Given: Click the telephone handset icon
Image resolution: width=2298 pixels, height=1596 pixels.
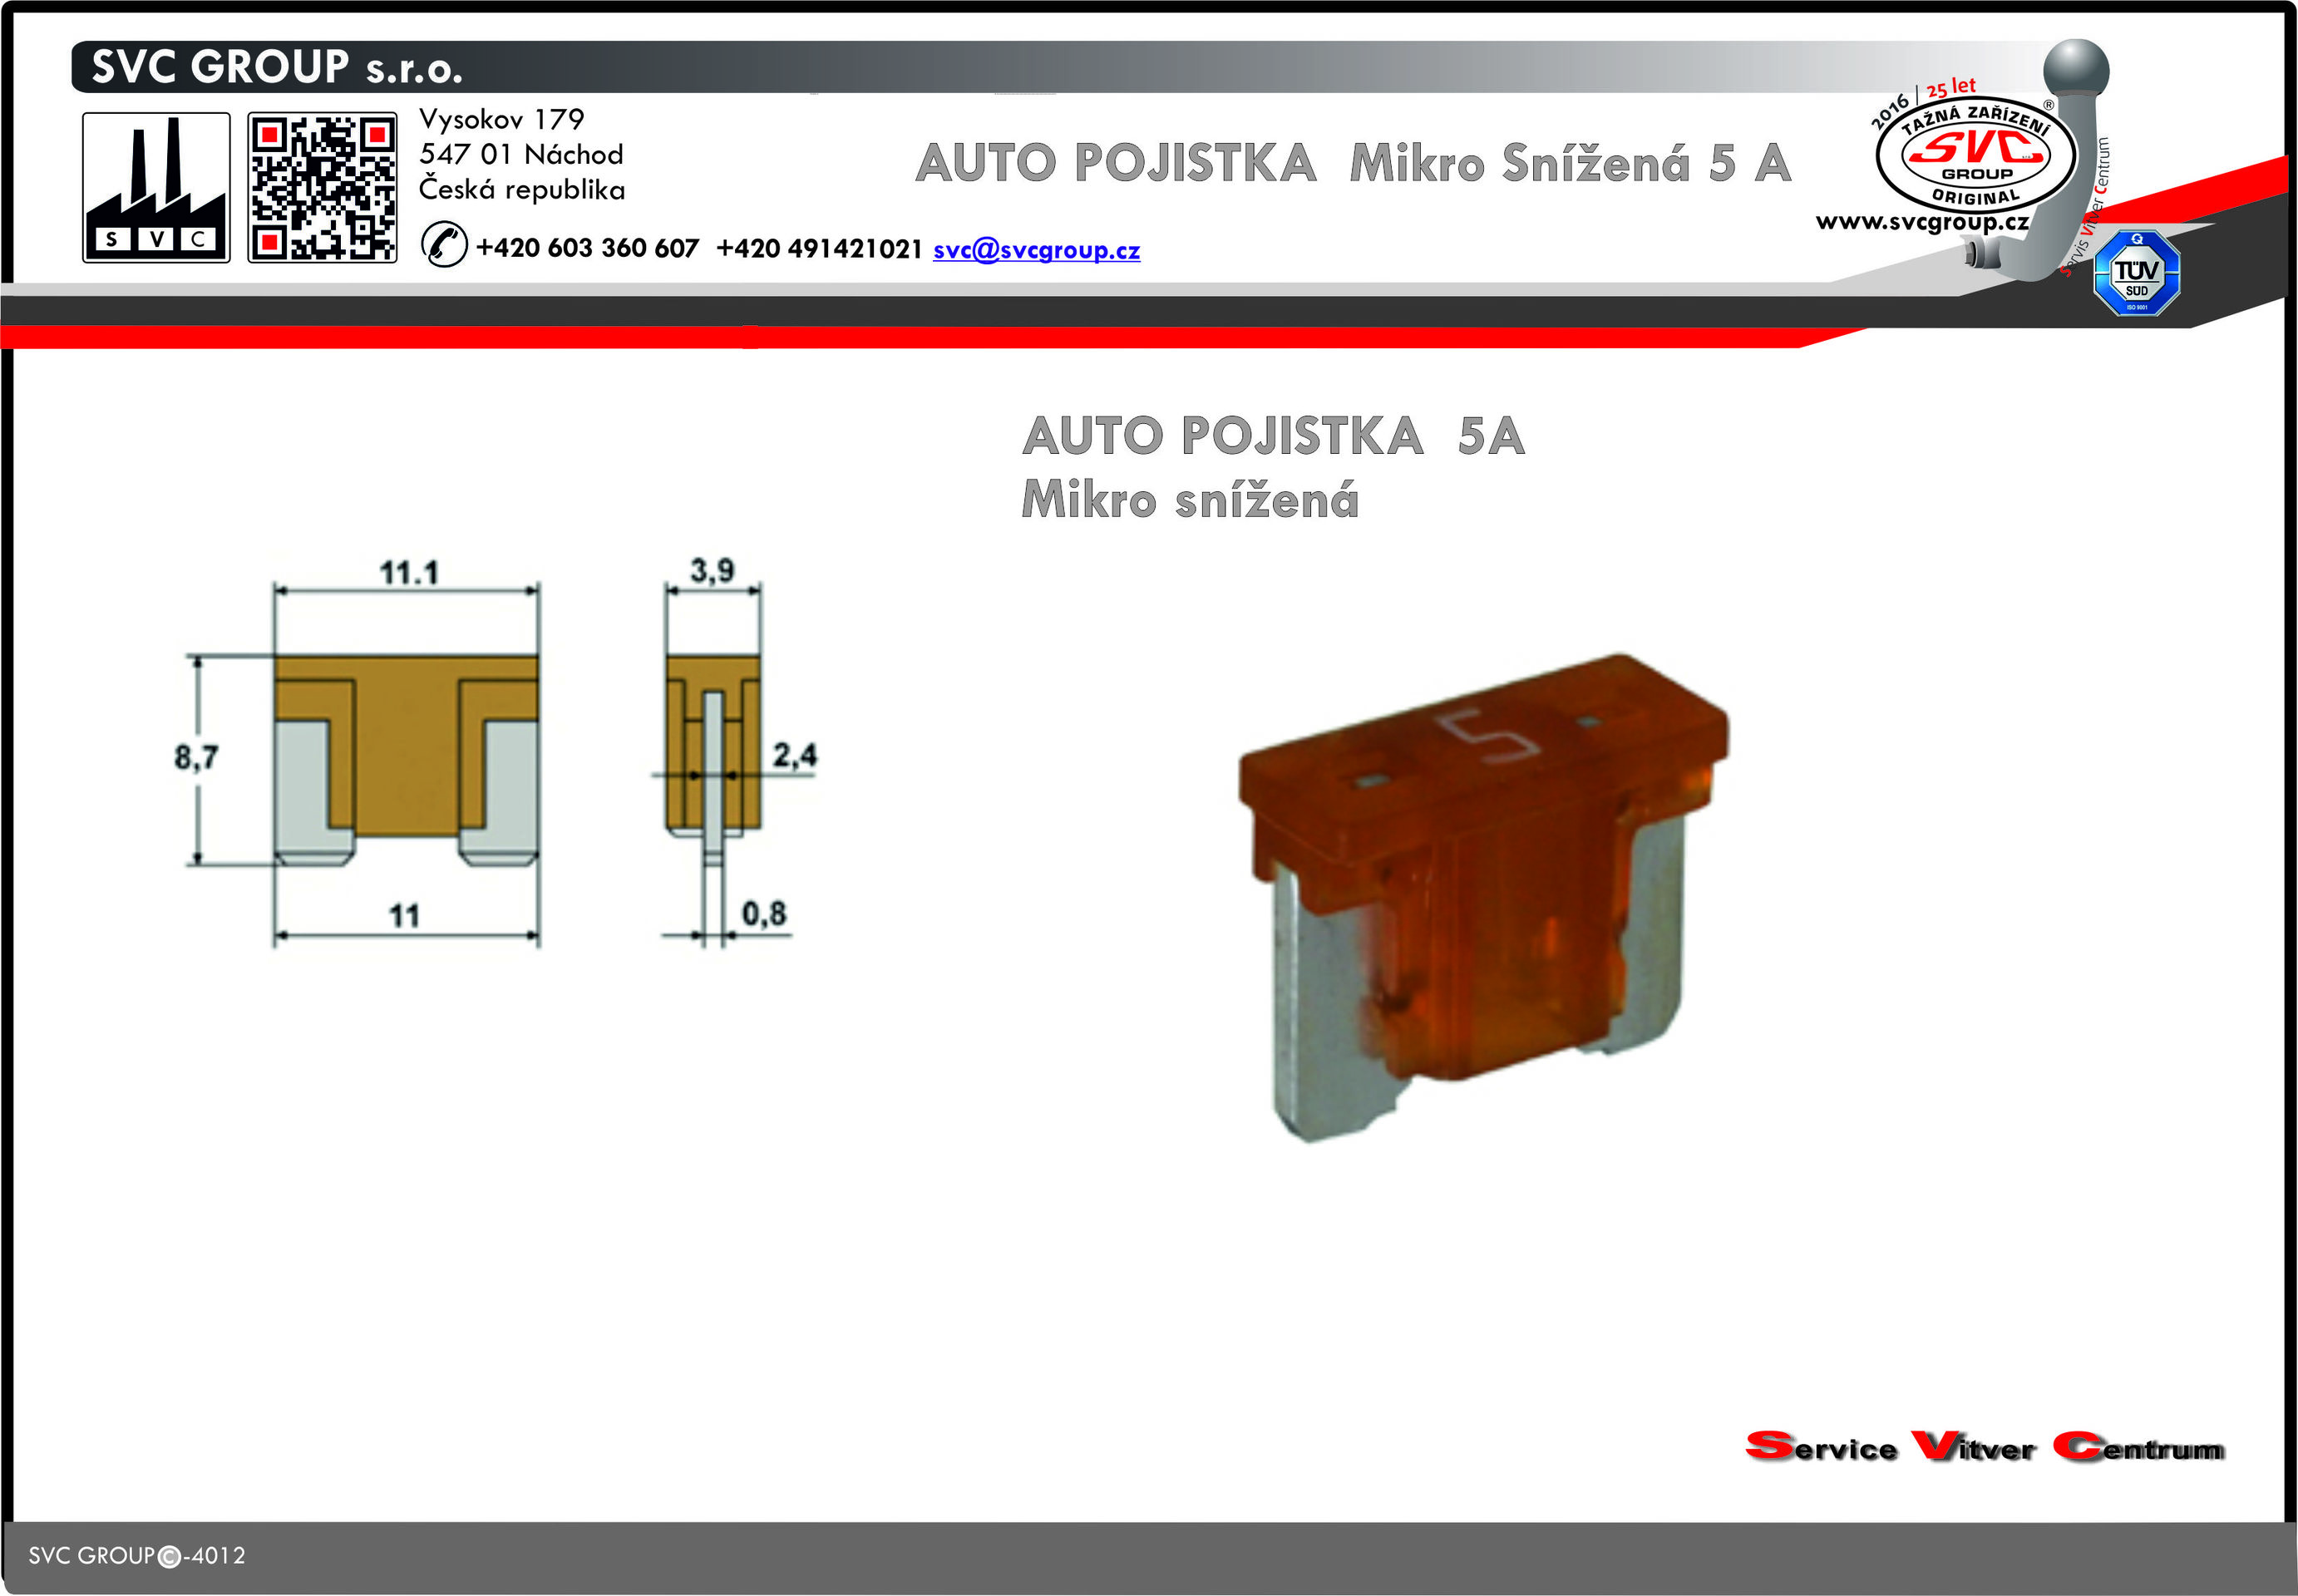Looking at the screenshot, I should [x=443, y=245].
